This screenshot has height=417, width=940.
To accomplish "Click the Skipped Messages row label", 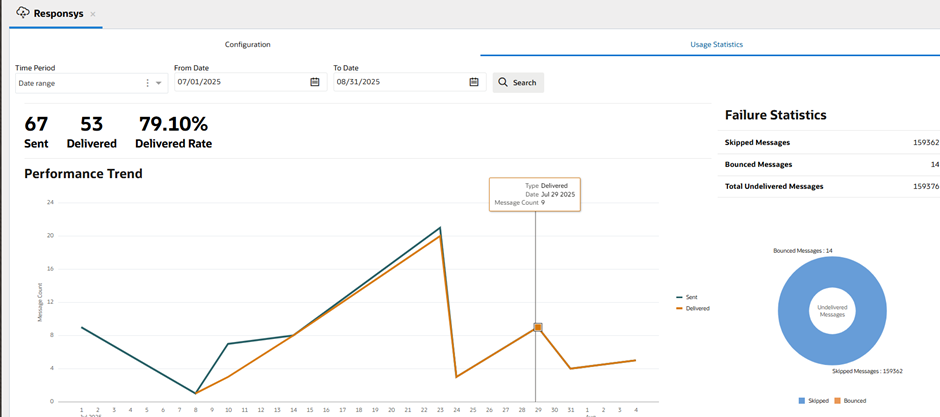I will pyautogui.click(x=757, y=143).
